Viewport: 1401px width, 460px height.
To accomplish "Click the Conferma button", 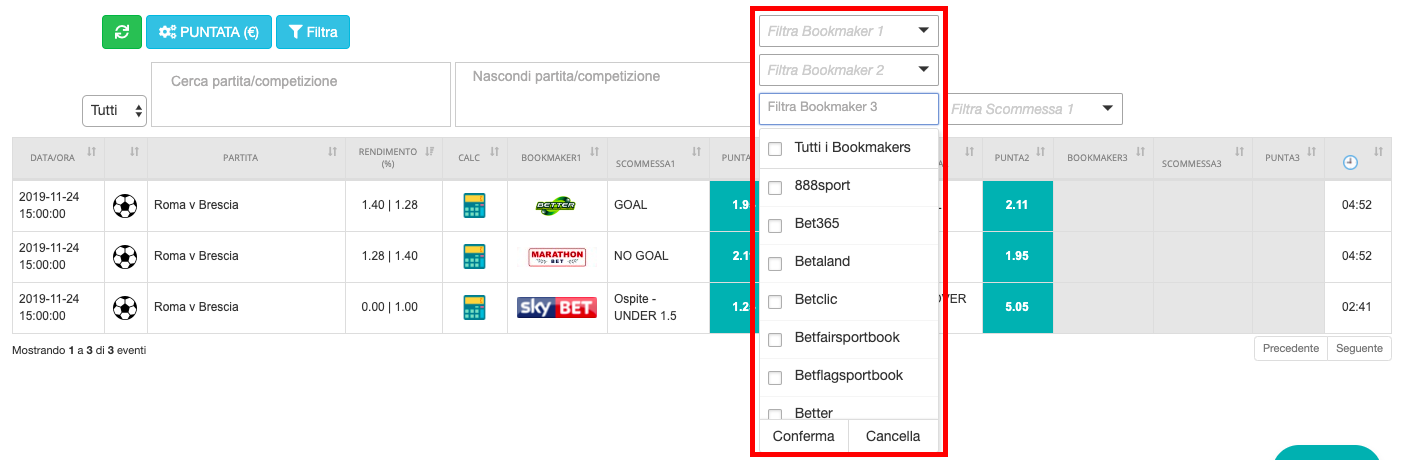I will (x=804, y=436).
